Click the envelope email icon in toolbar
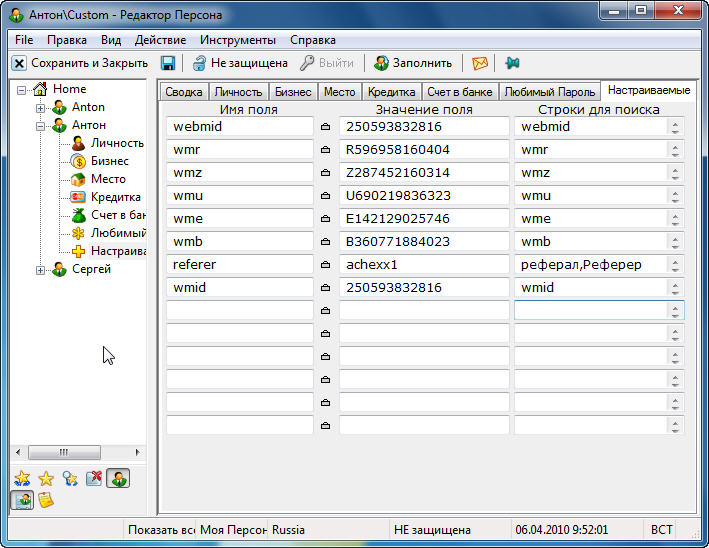Screen dimensions: 709x548 point(479,63)
